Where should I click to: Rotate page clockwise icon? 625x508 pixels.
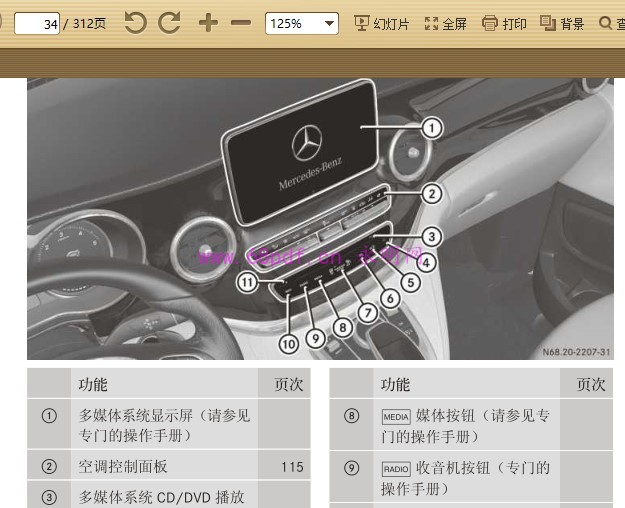(x=169, y=22)
